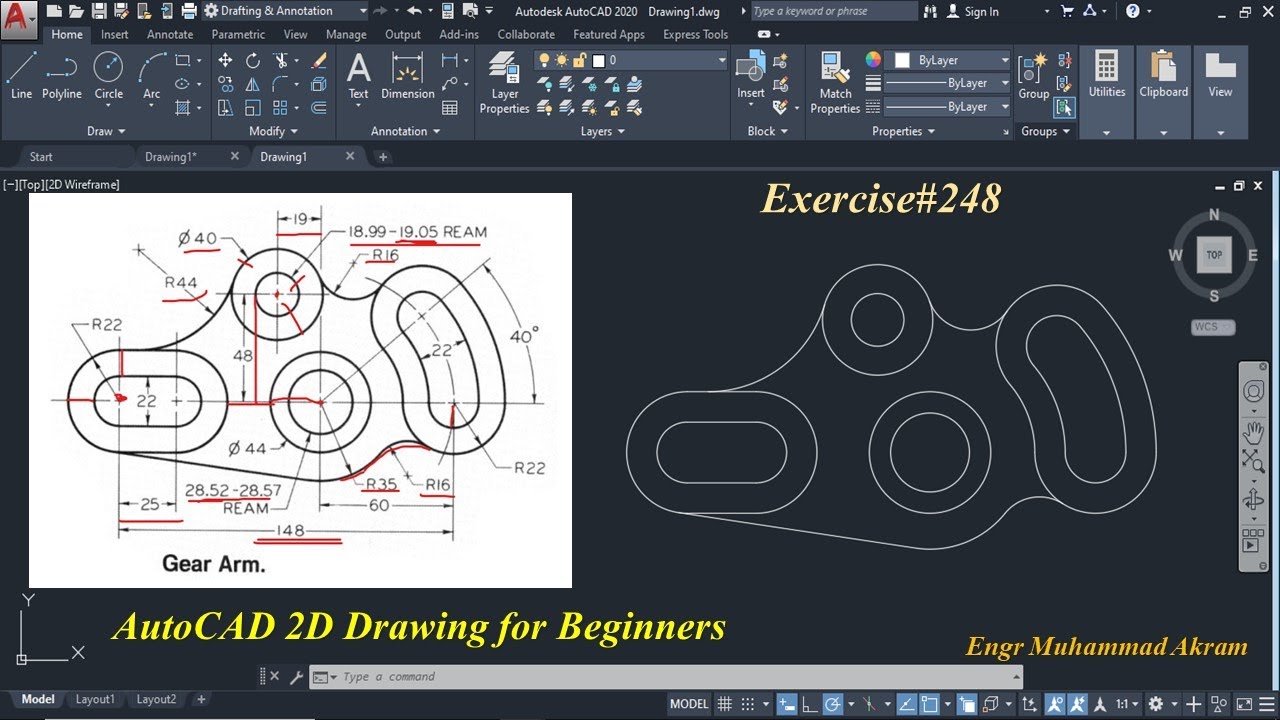
Task: Expand the Modify panel
Action: click(x=273, y=131)
